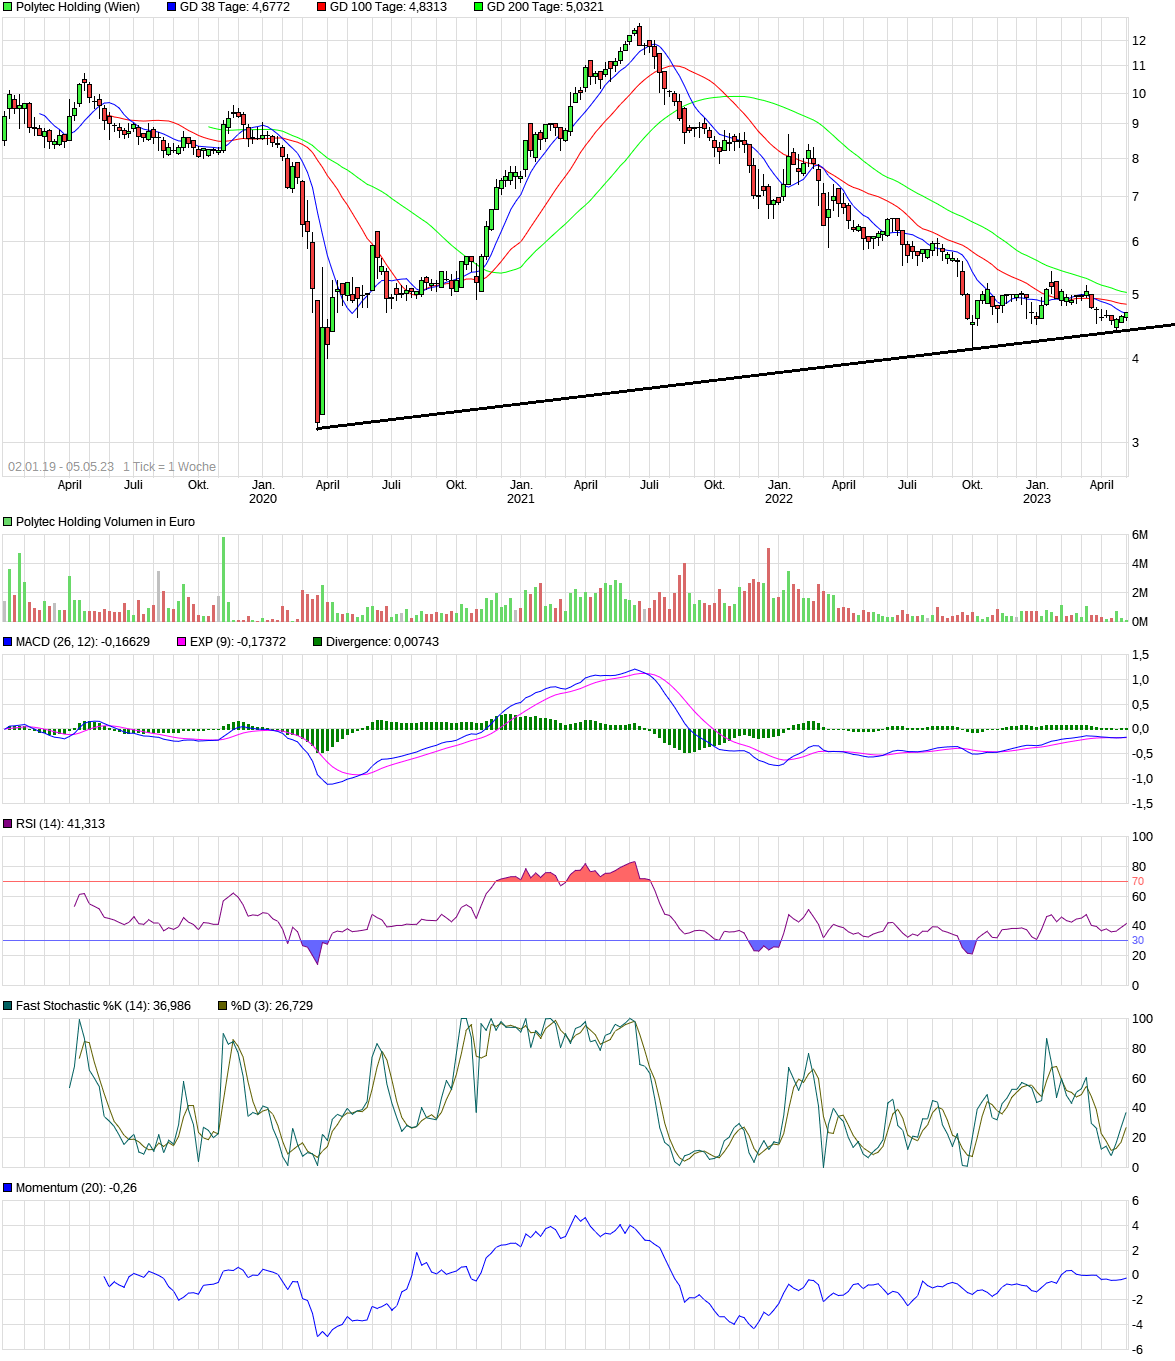Select the 'EXP (9): -0,17372' label
This screenshot has width=1175, height=1361.
coord(238,642)
